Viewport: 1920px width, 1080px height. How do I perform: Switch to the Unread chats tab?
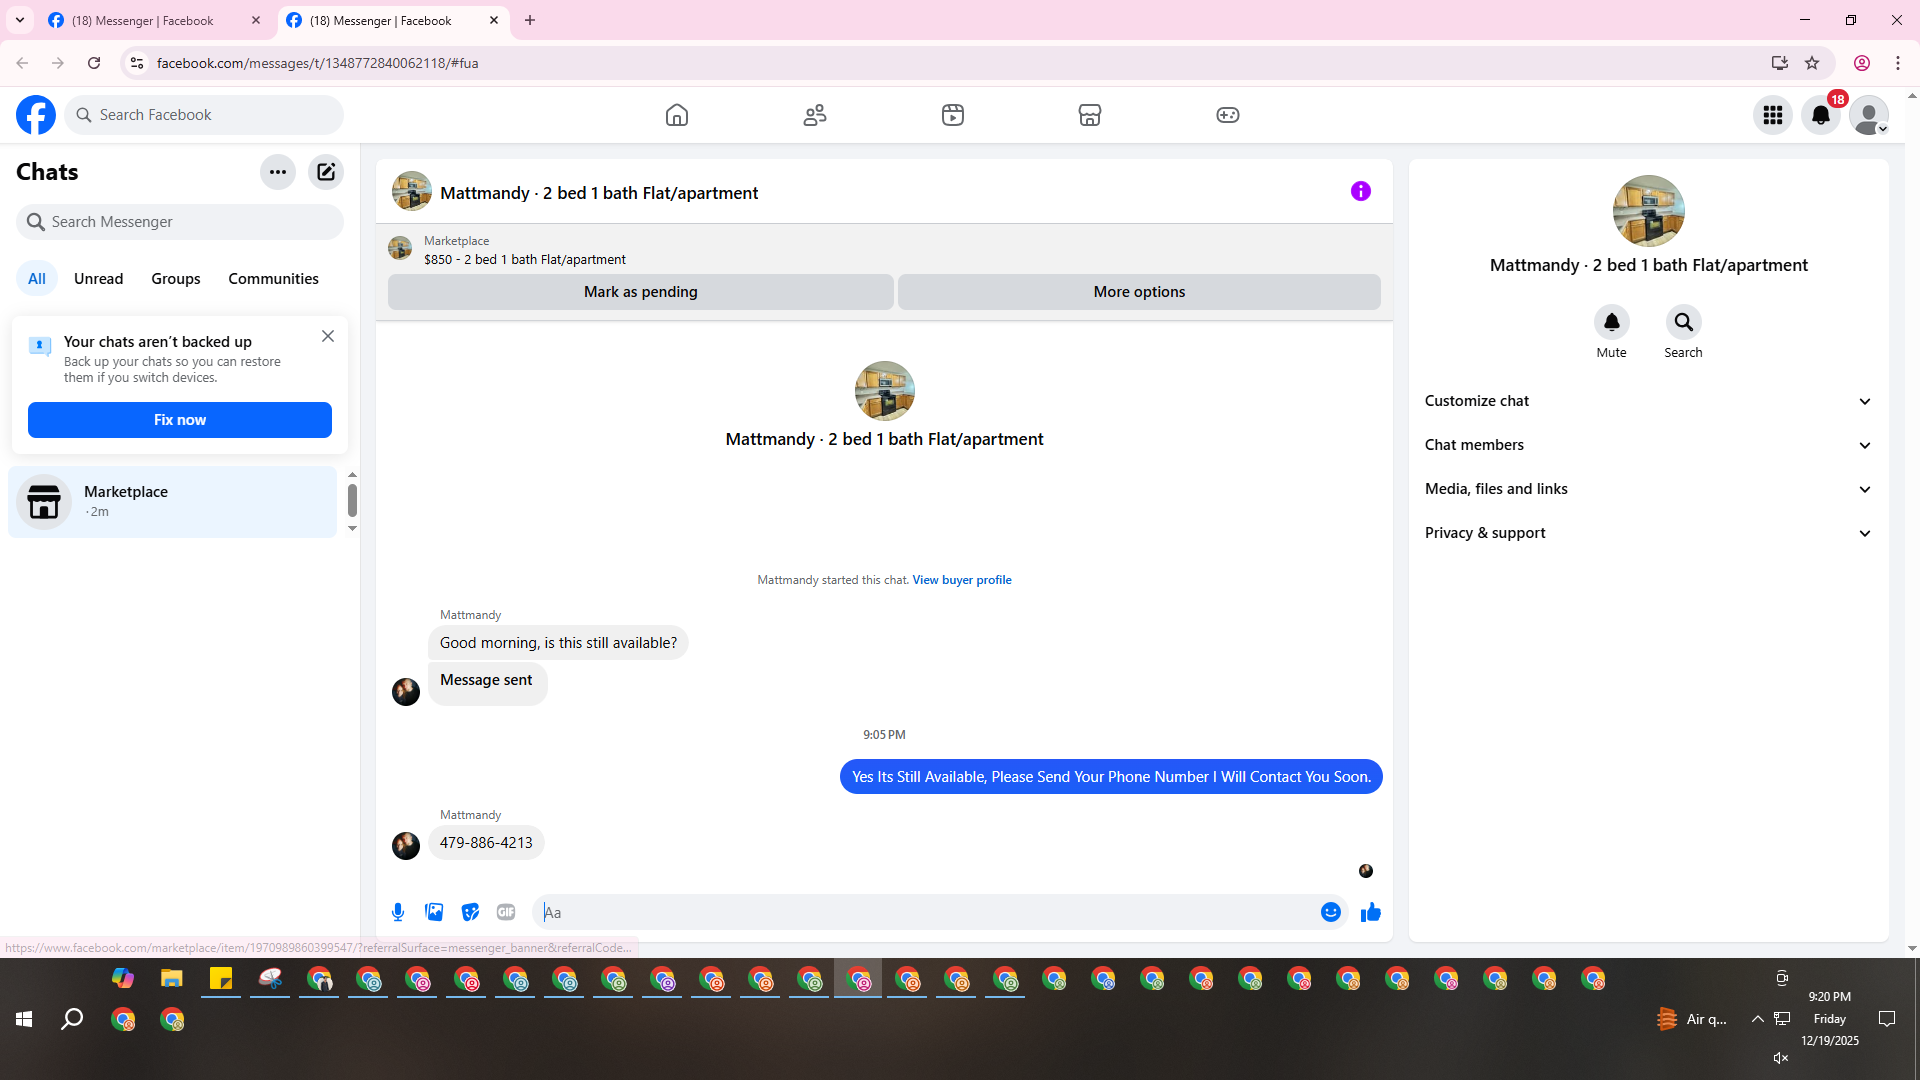(x=98, y=279)
